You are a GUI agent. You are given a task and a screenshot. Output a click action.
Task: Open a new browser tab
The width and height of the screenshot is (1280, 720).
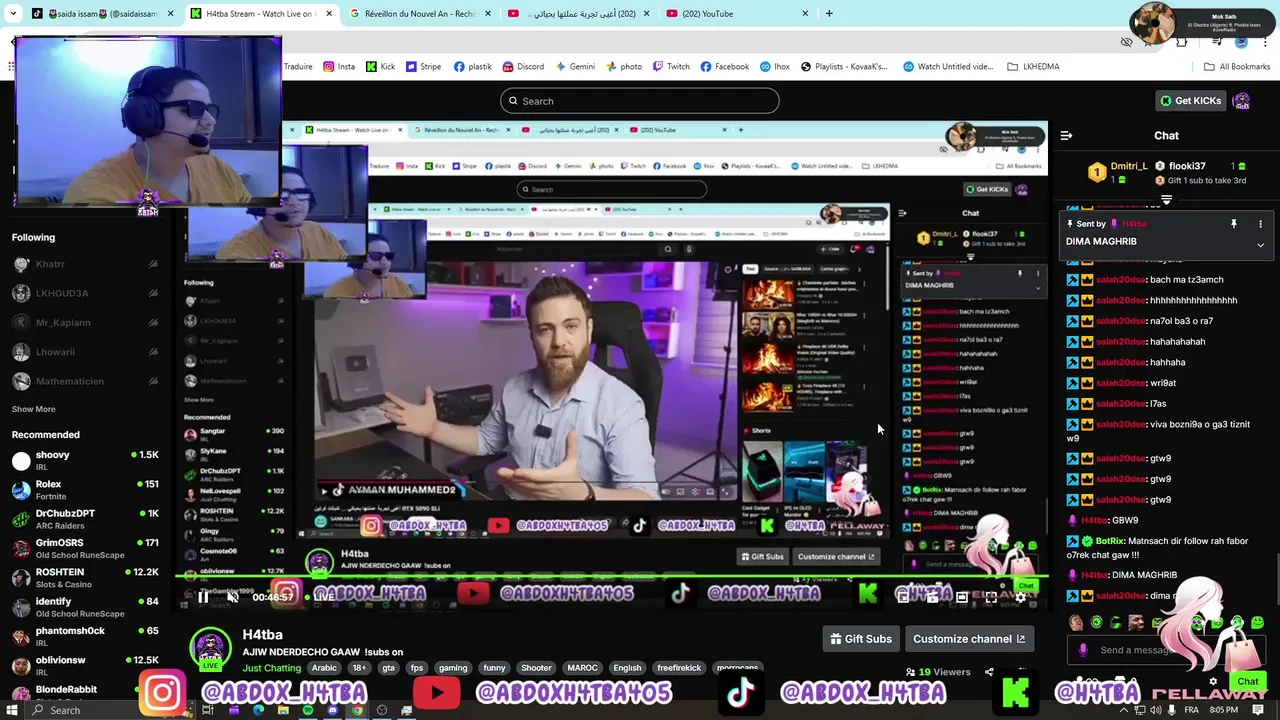click(x=829, y=14)
